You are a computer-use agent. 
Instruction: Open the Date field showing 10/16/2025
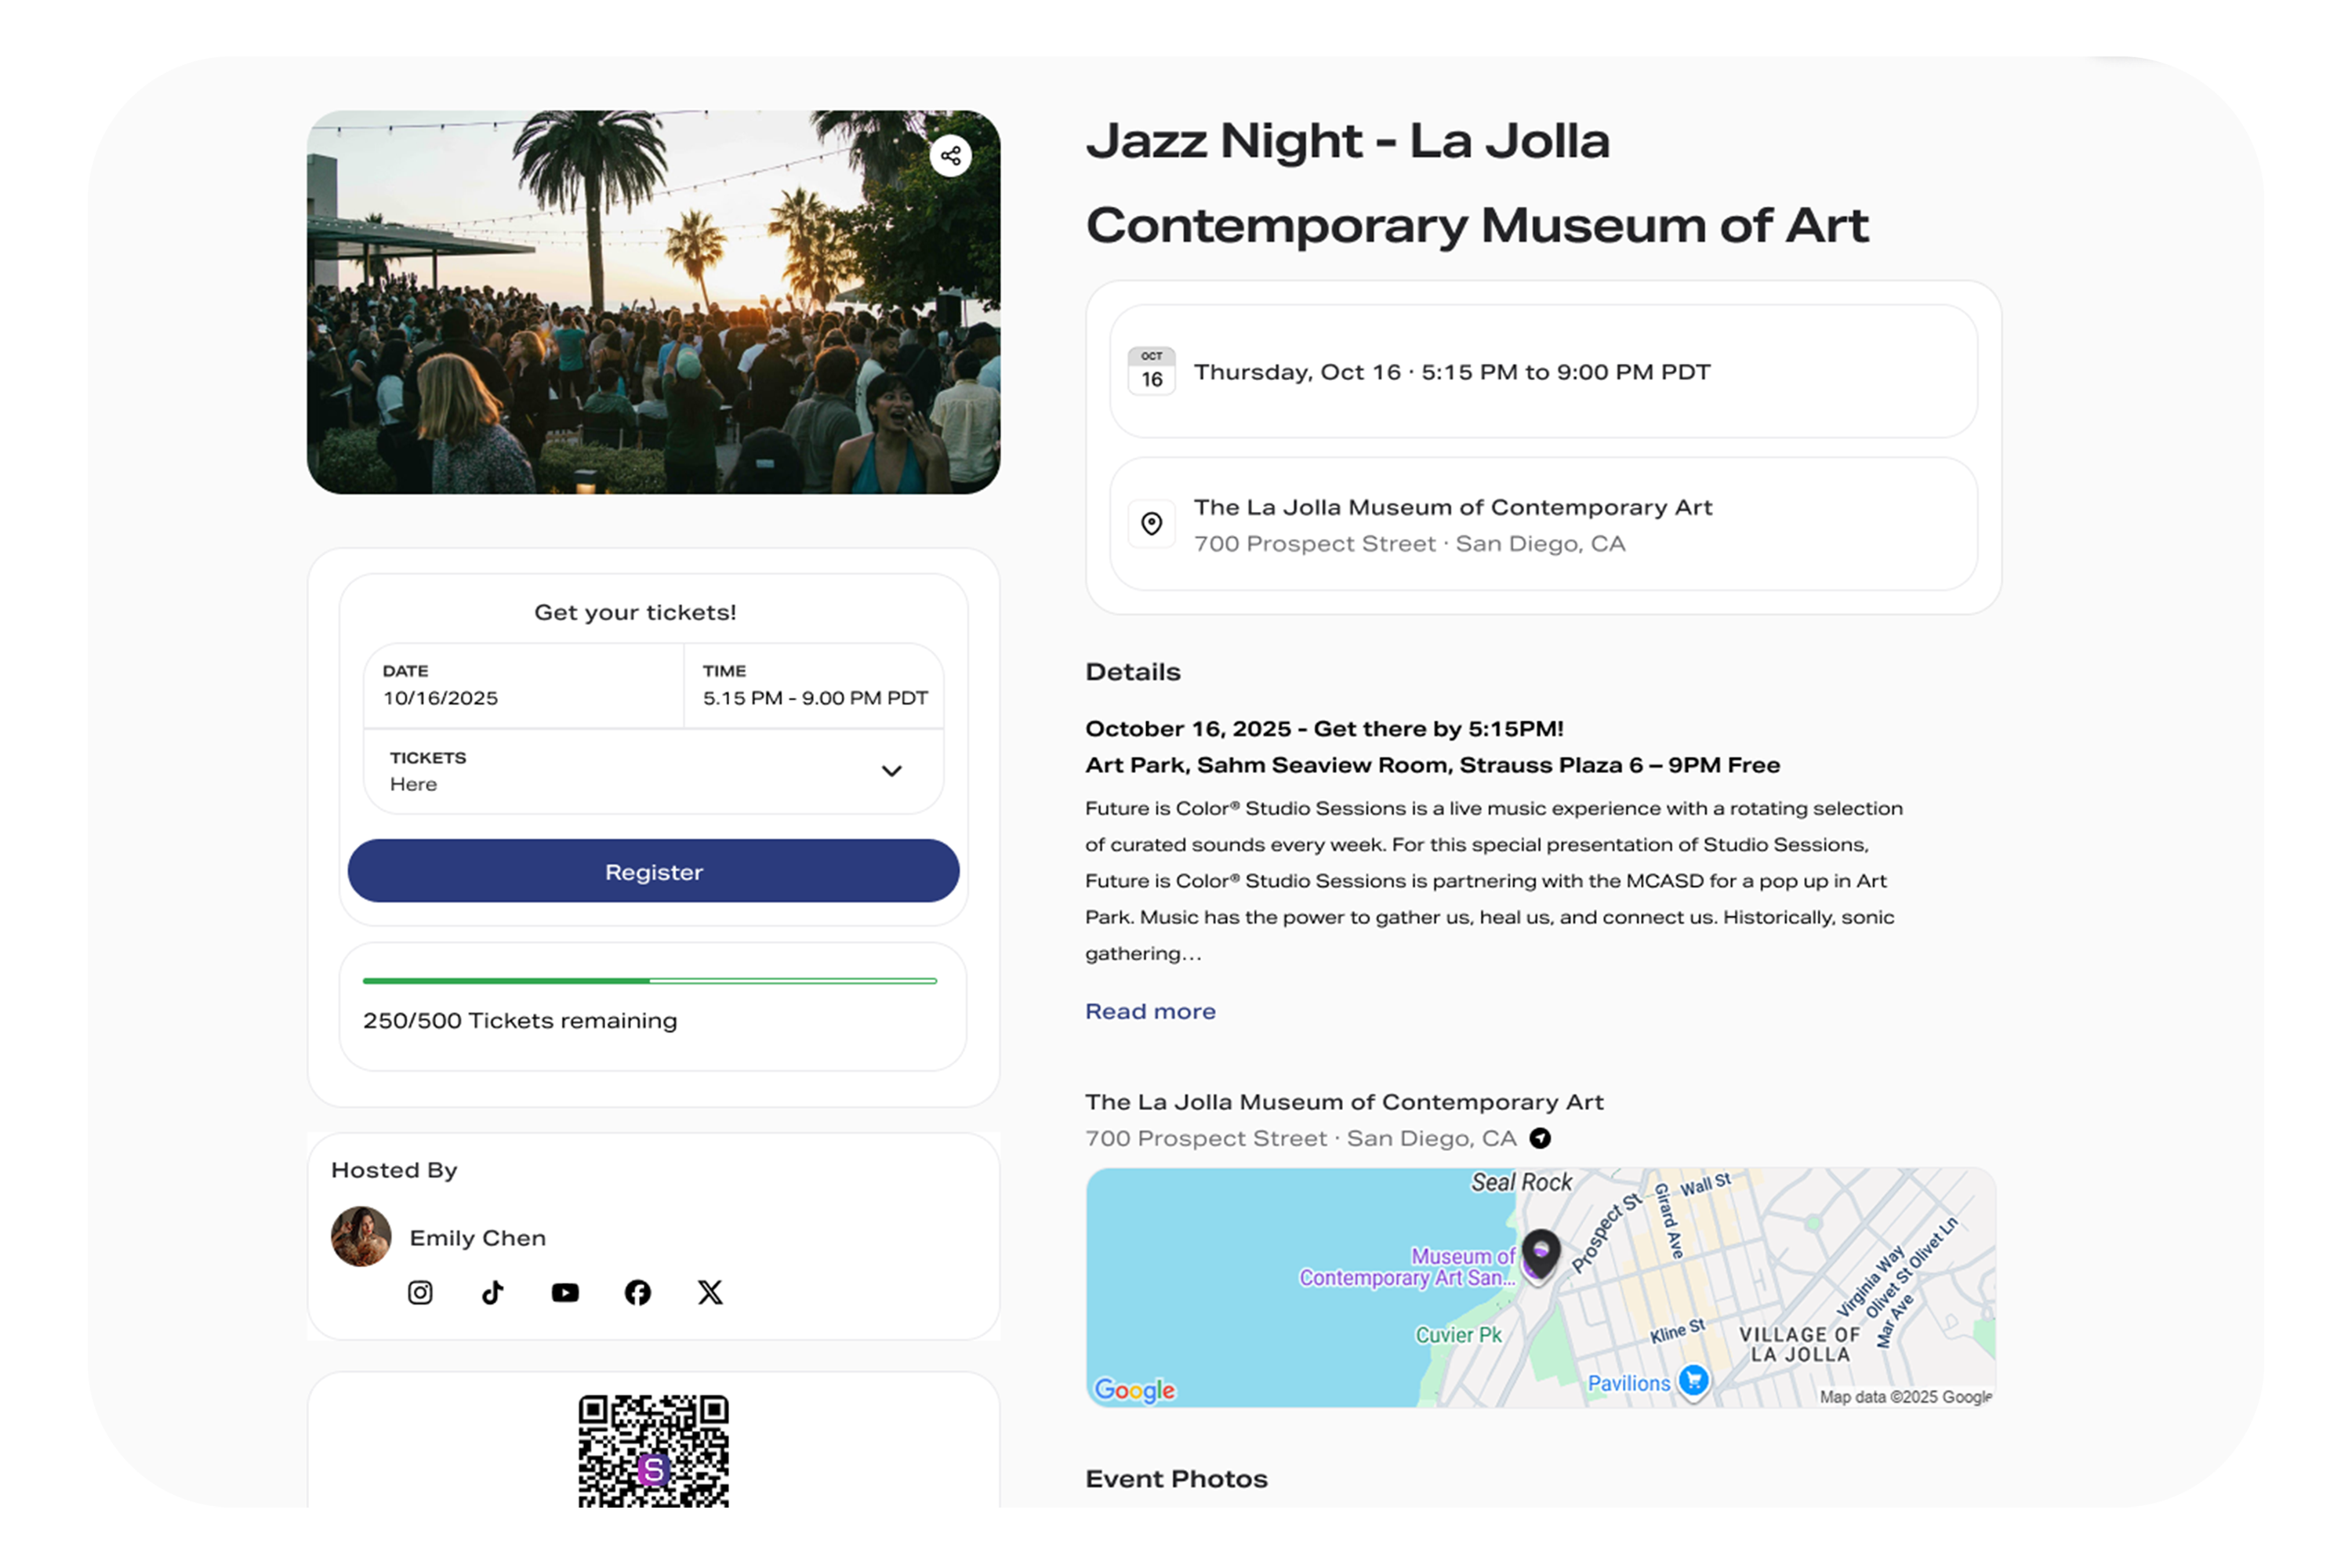point(523,686)
